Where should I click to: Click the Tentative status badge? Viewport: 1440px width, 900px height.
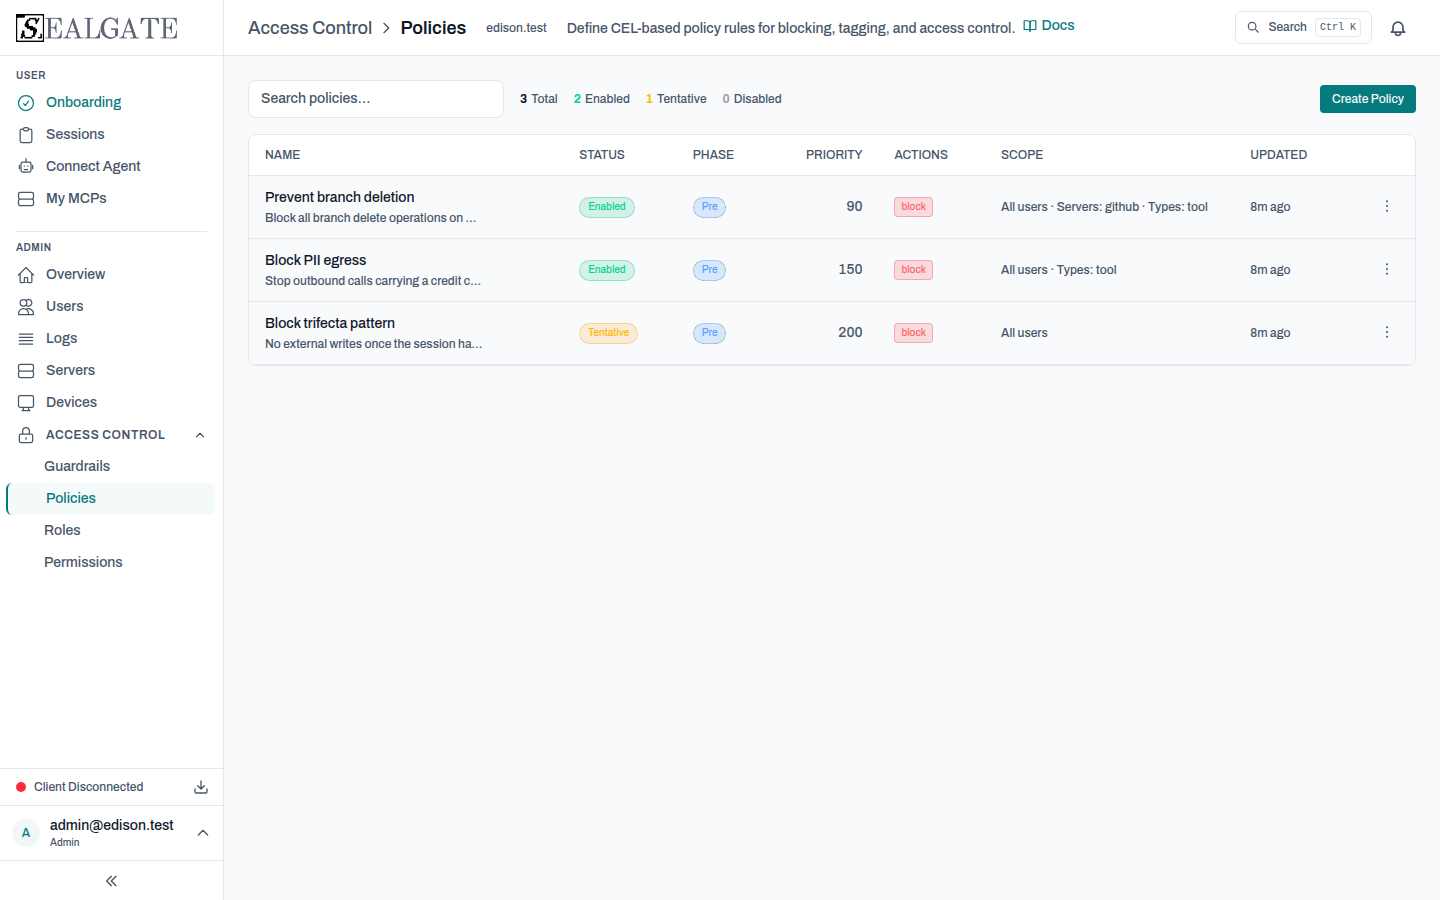point(608,333)
